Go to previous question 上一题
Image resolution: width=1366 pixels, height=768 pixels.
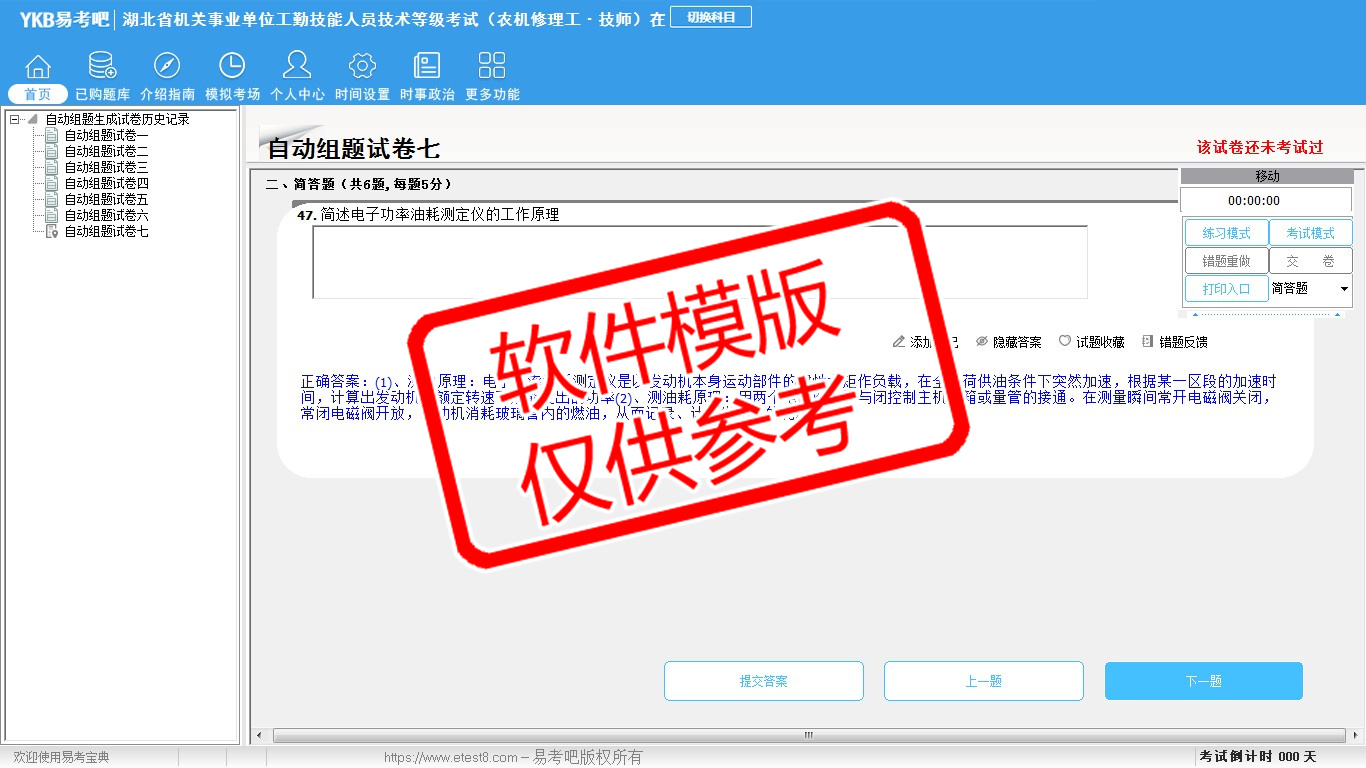click(x=984, y=681)
